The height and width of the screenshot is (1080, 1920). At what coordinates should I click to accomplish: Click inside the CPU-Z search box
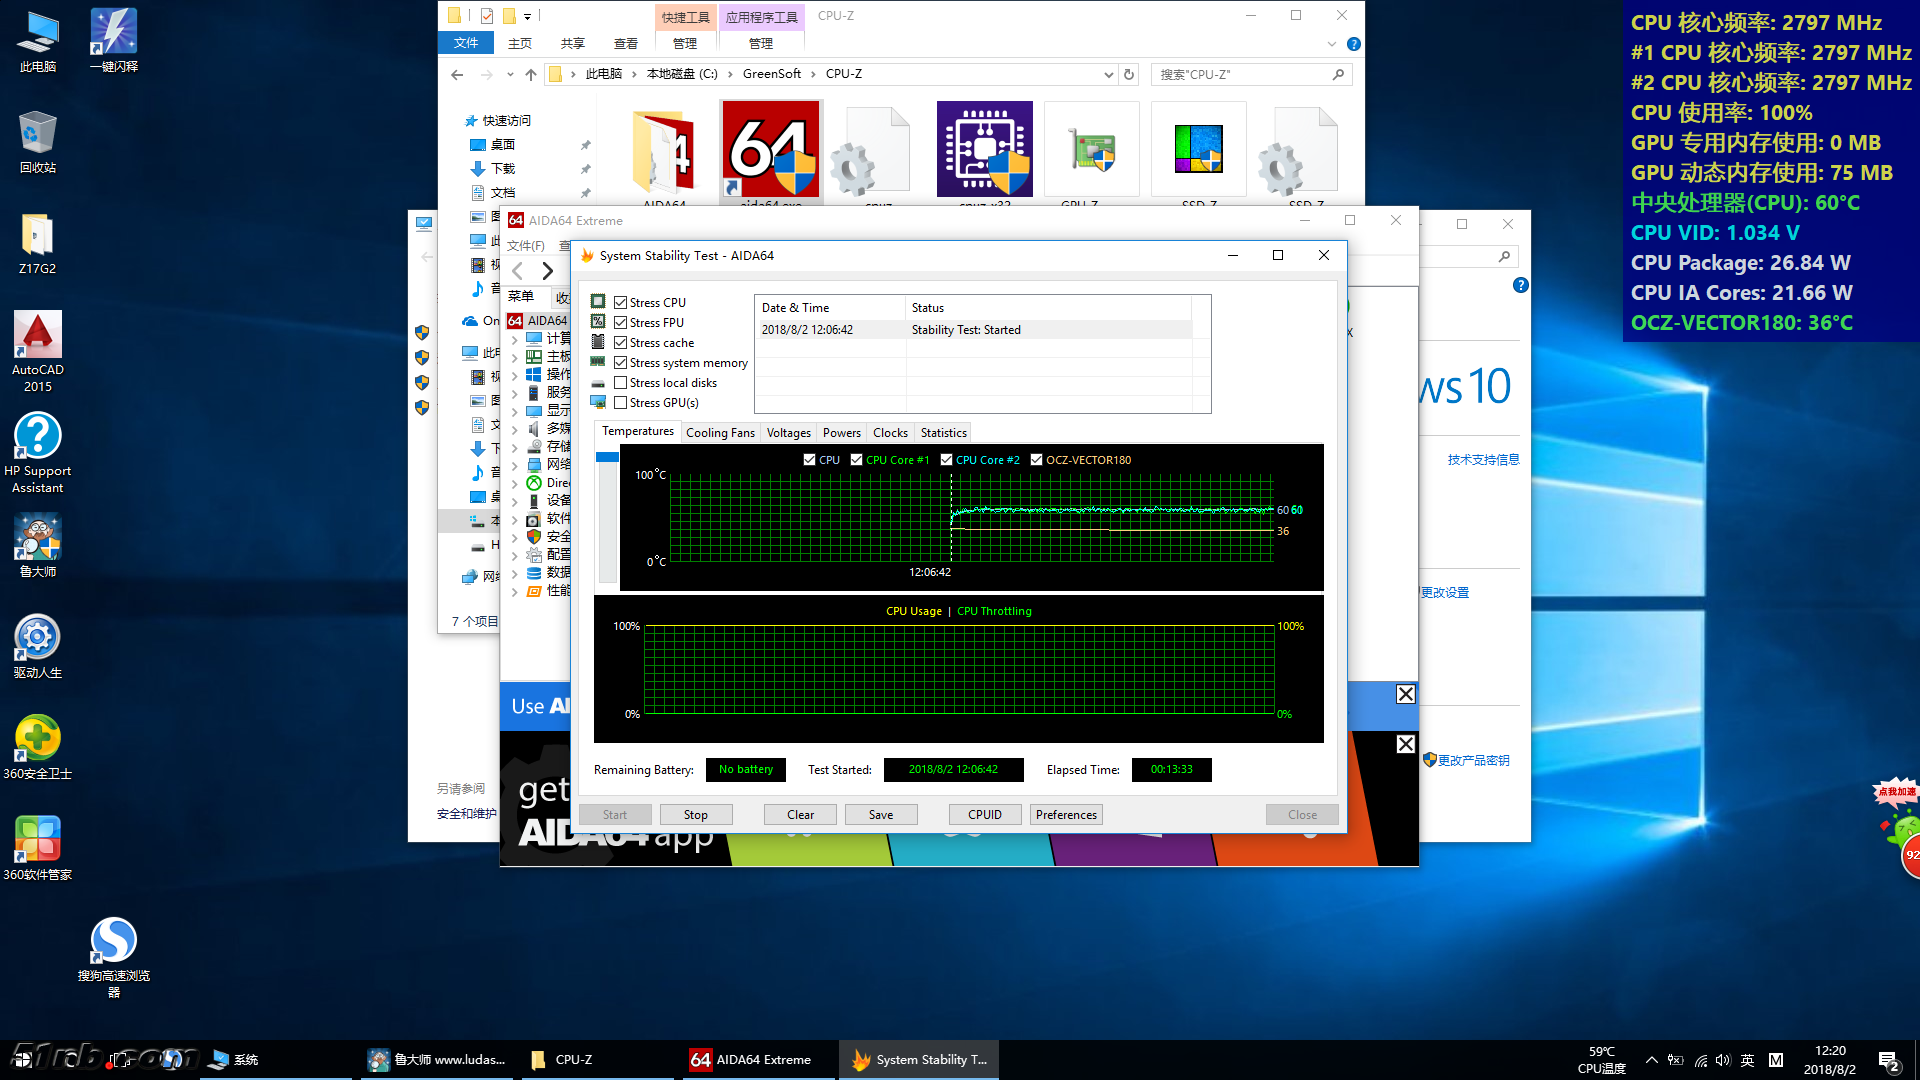(x=1240, y=75)
